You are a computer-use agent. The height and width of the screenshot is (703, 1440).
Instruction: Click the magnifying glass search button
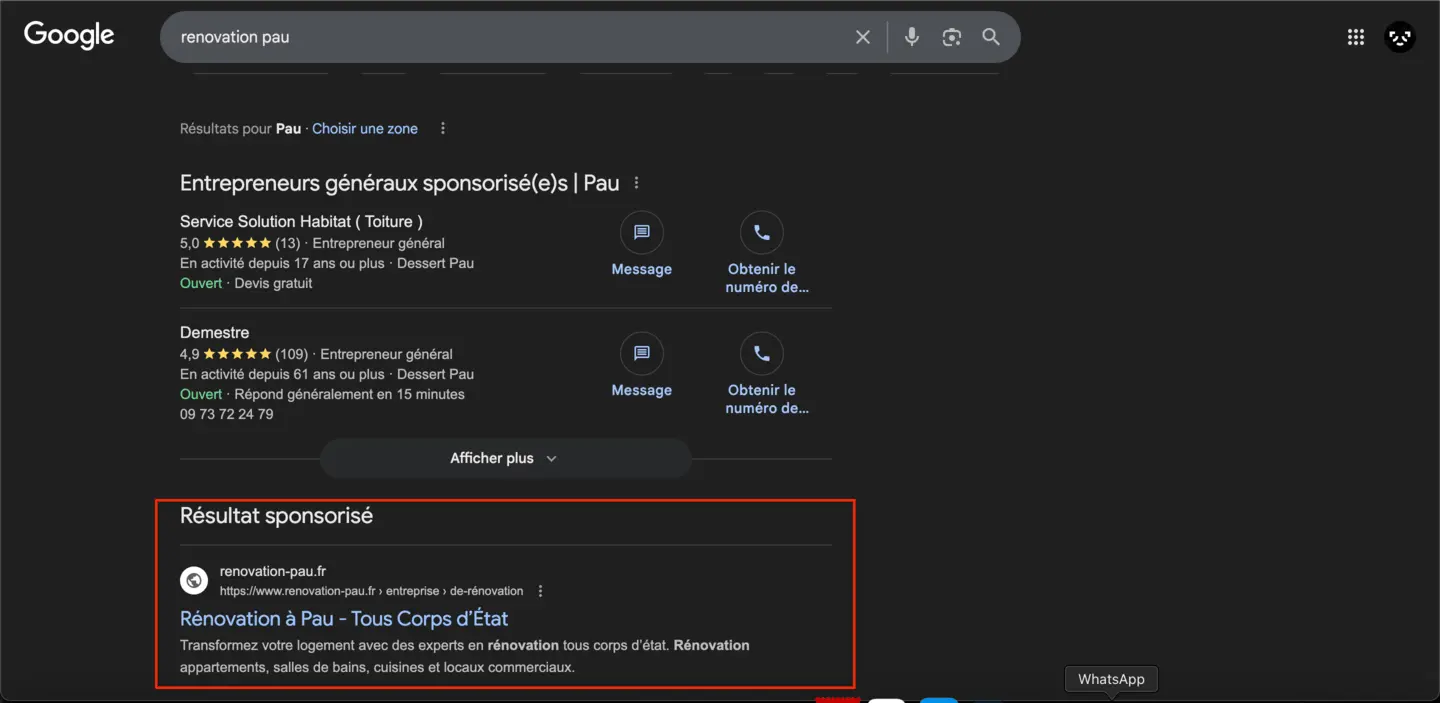(991, 37)
